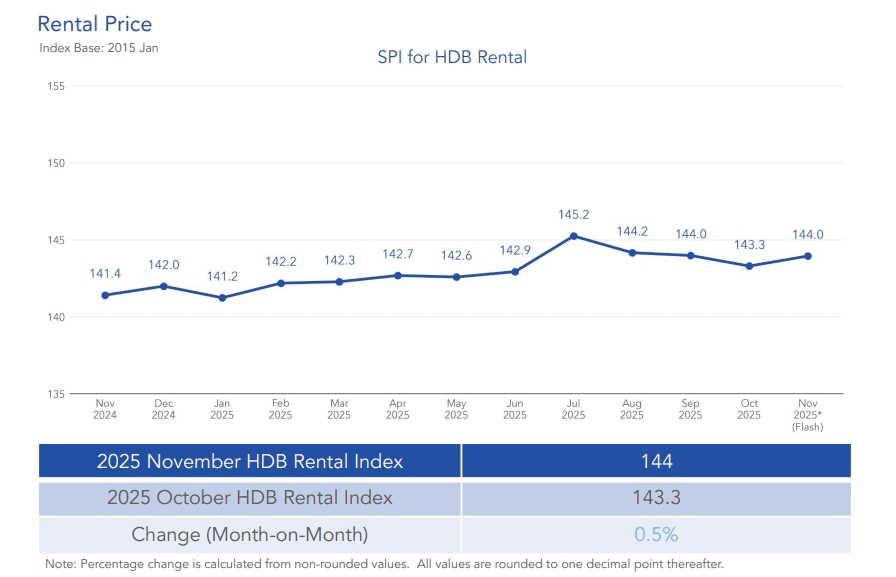Select the 'Change (Month-on-Month)' table cell
The width and height of the screenshot is (896, 577).
coord(250,534)
